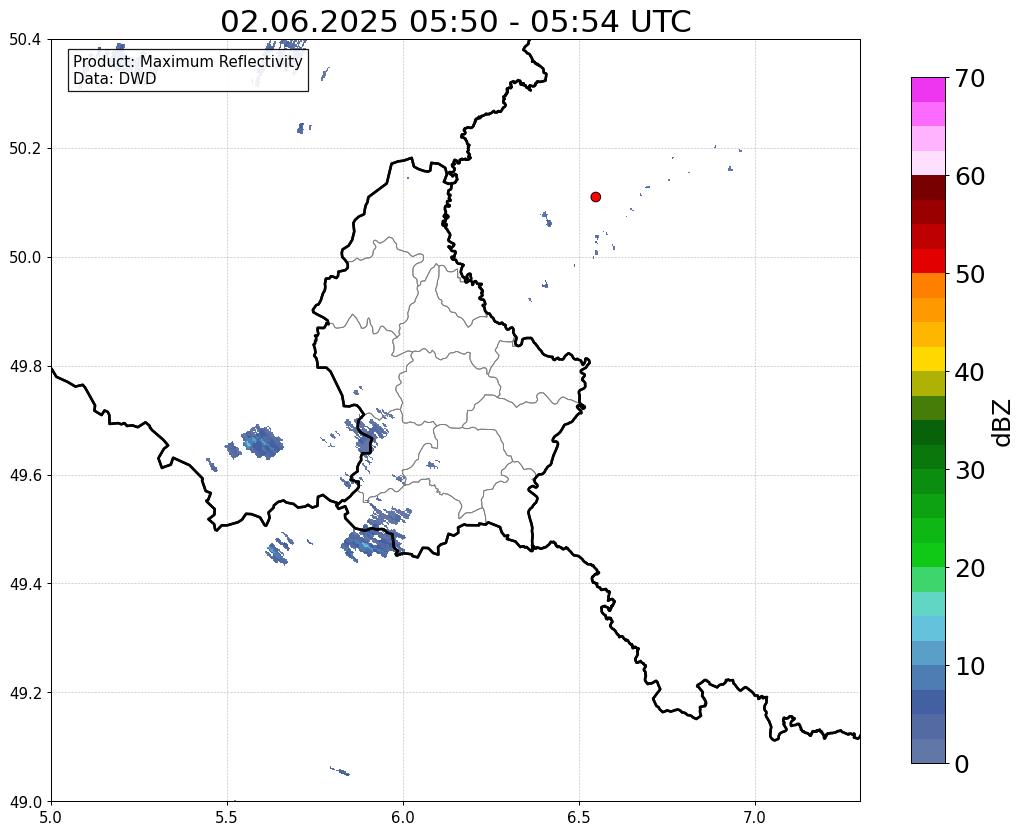Viewport: 1023px width, 834px height.
Task: Click the 'Data: DWD' label
Action: pyautogui.click(x=115, y=79)
